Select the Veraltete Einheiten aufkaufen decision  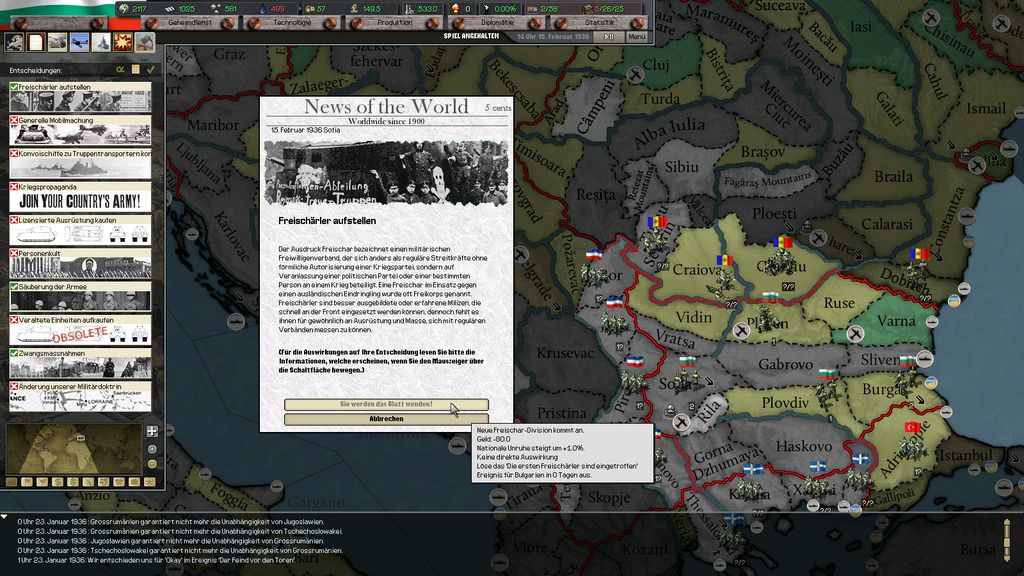[80, 330]
